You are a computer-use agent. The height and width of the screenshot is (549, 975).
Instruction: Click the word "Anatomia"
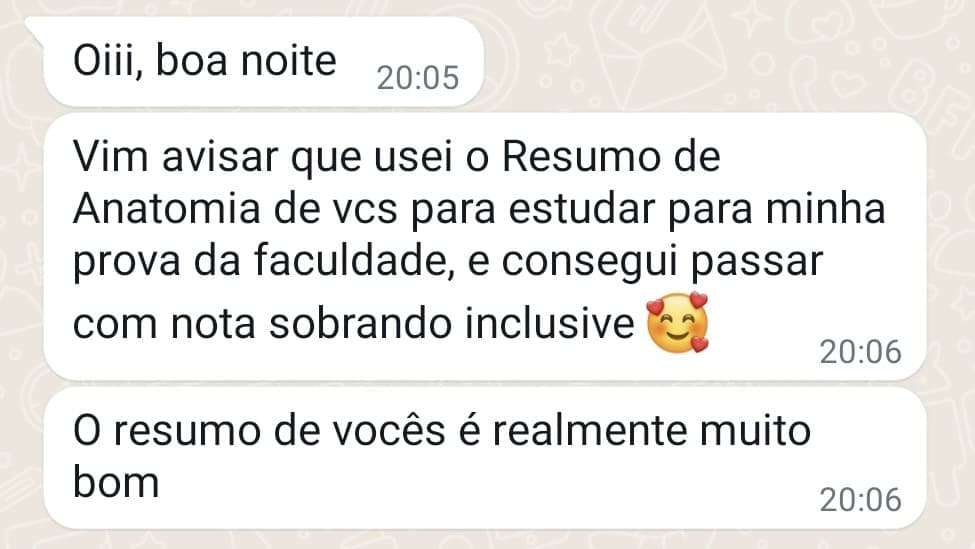click(x=167, y=208)
